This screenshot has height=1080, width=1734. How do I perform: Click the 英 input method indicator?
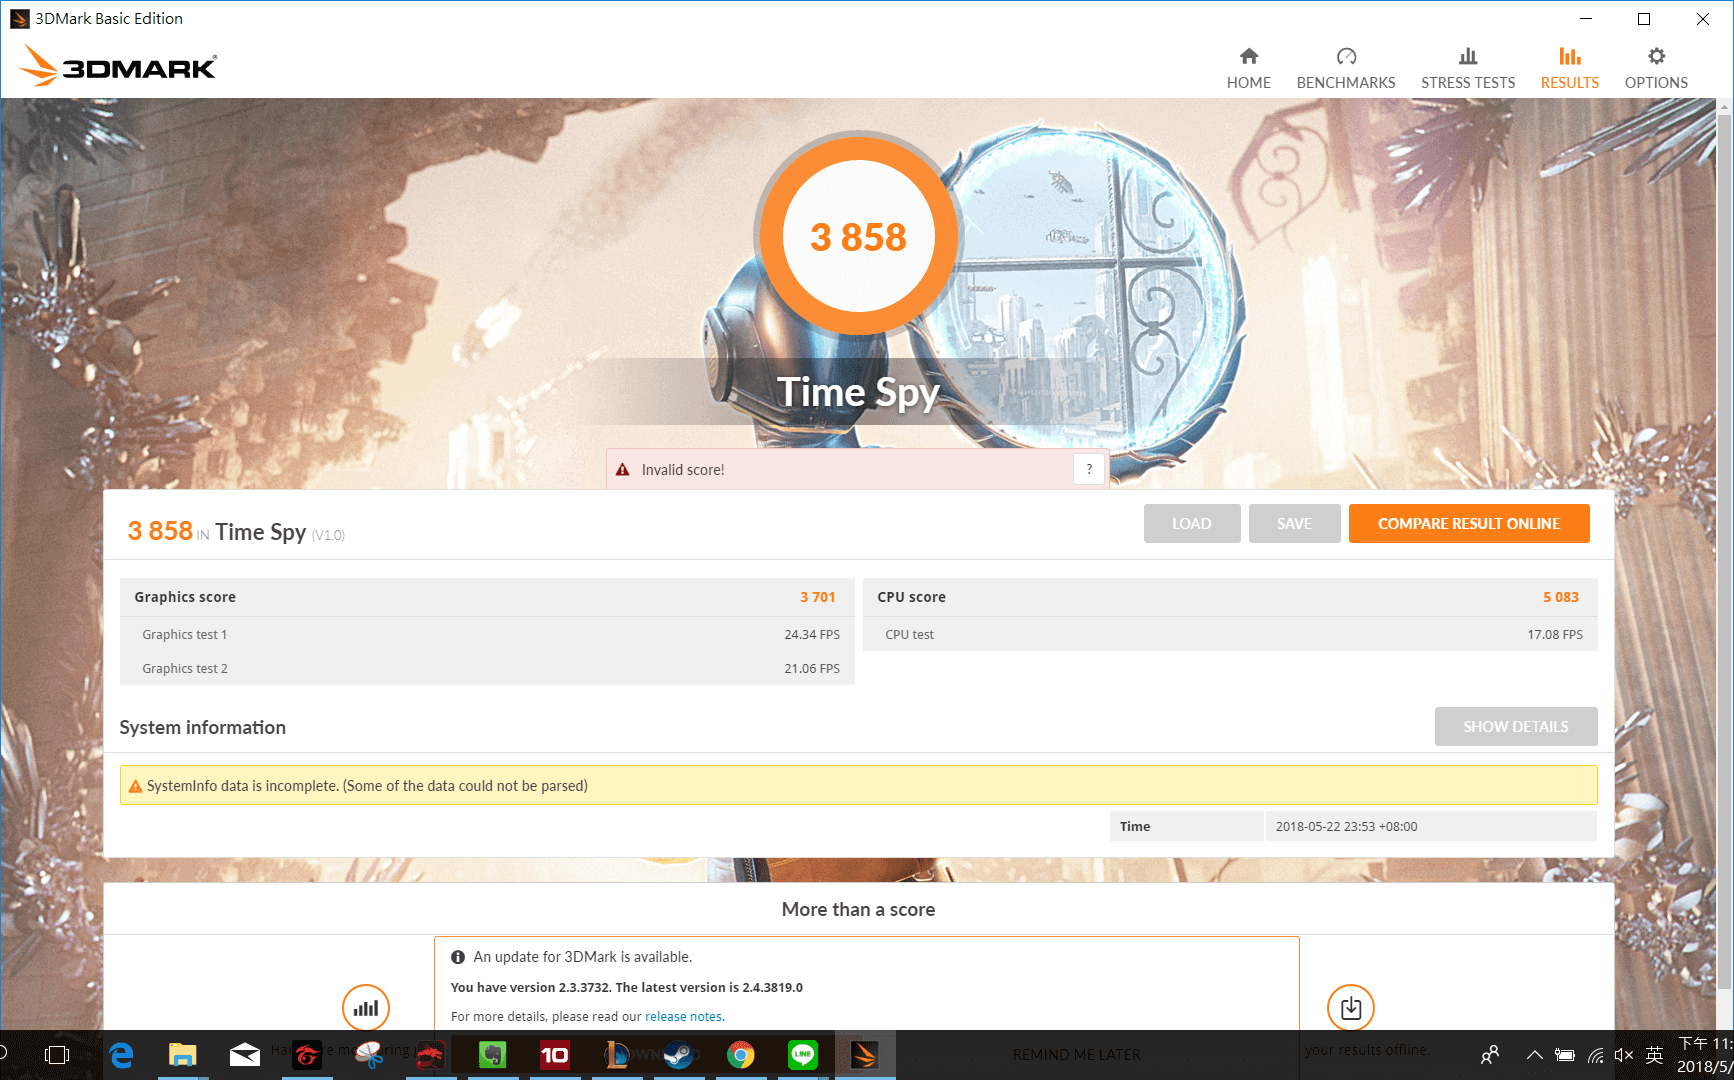[1655, 1055]
